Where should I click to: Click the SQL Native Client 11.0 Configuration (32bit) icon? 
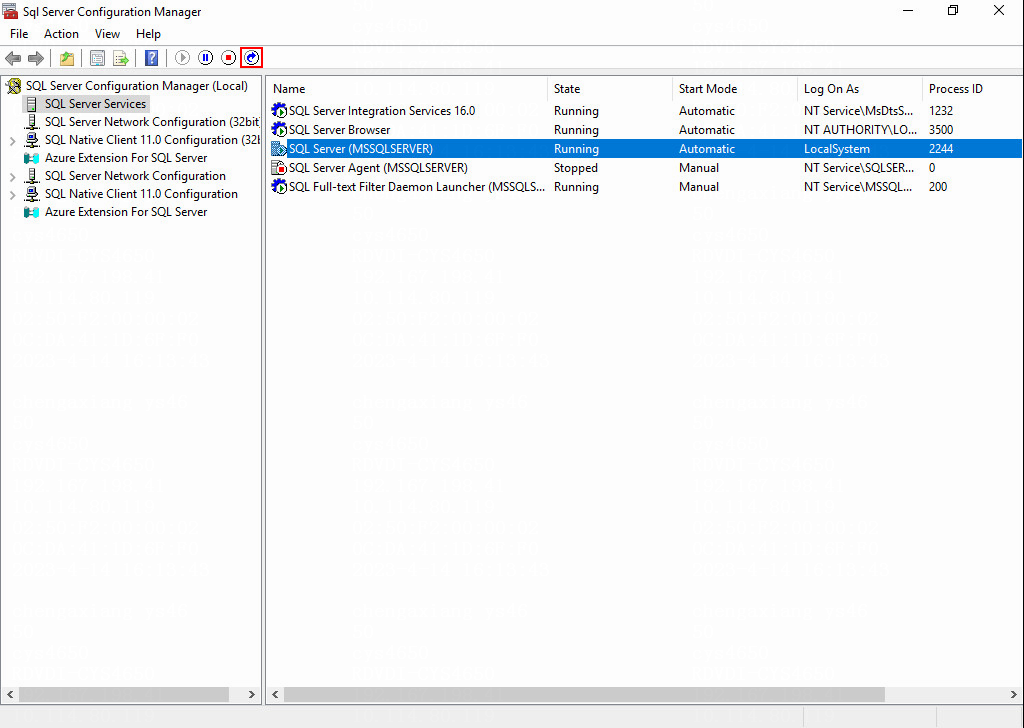[x=32, y=140]
